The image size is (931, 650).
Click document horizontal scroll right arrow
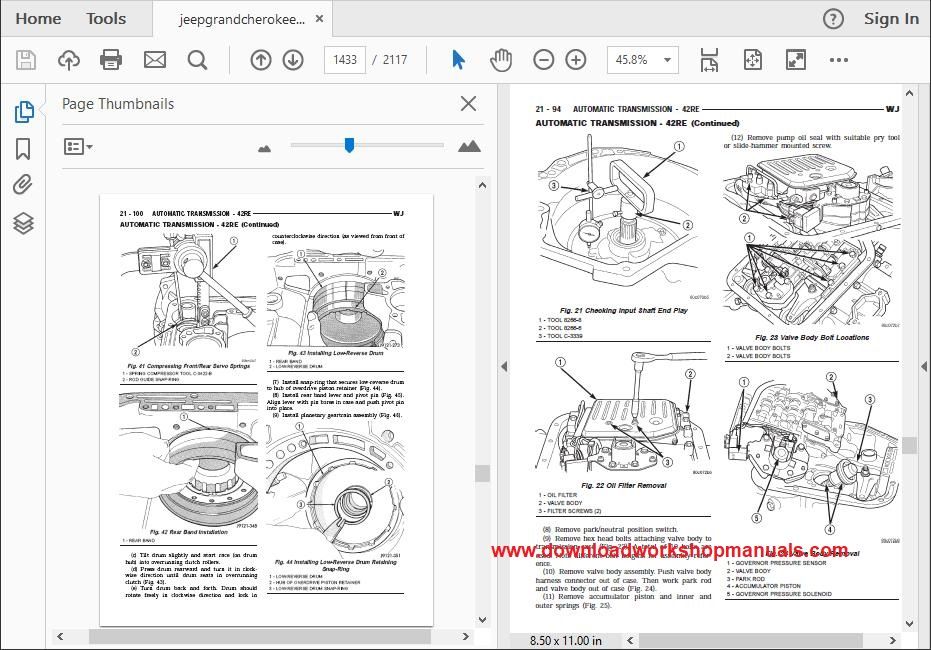click(x=892, y=641)
